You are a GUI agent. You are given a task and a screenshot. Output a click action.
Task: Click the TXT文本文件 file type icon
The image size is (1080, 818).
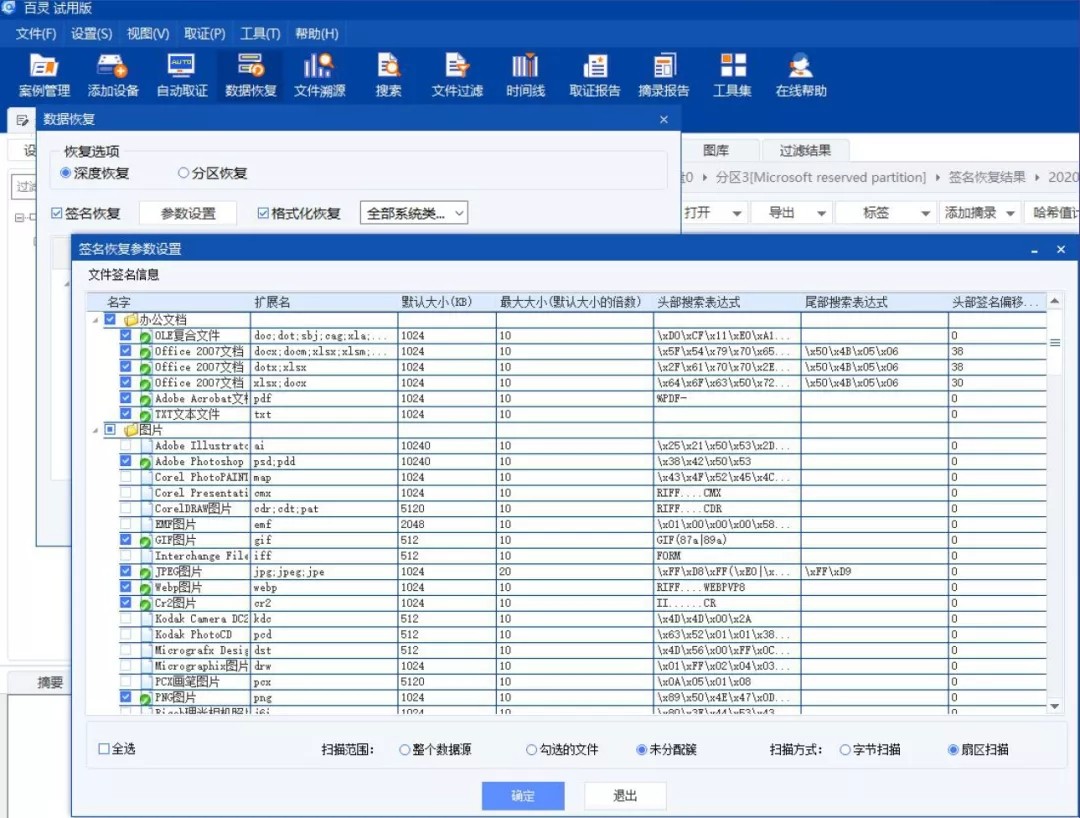(145, 415)
